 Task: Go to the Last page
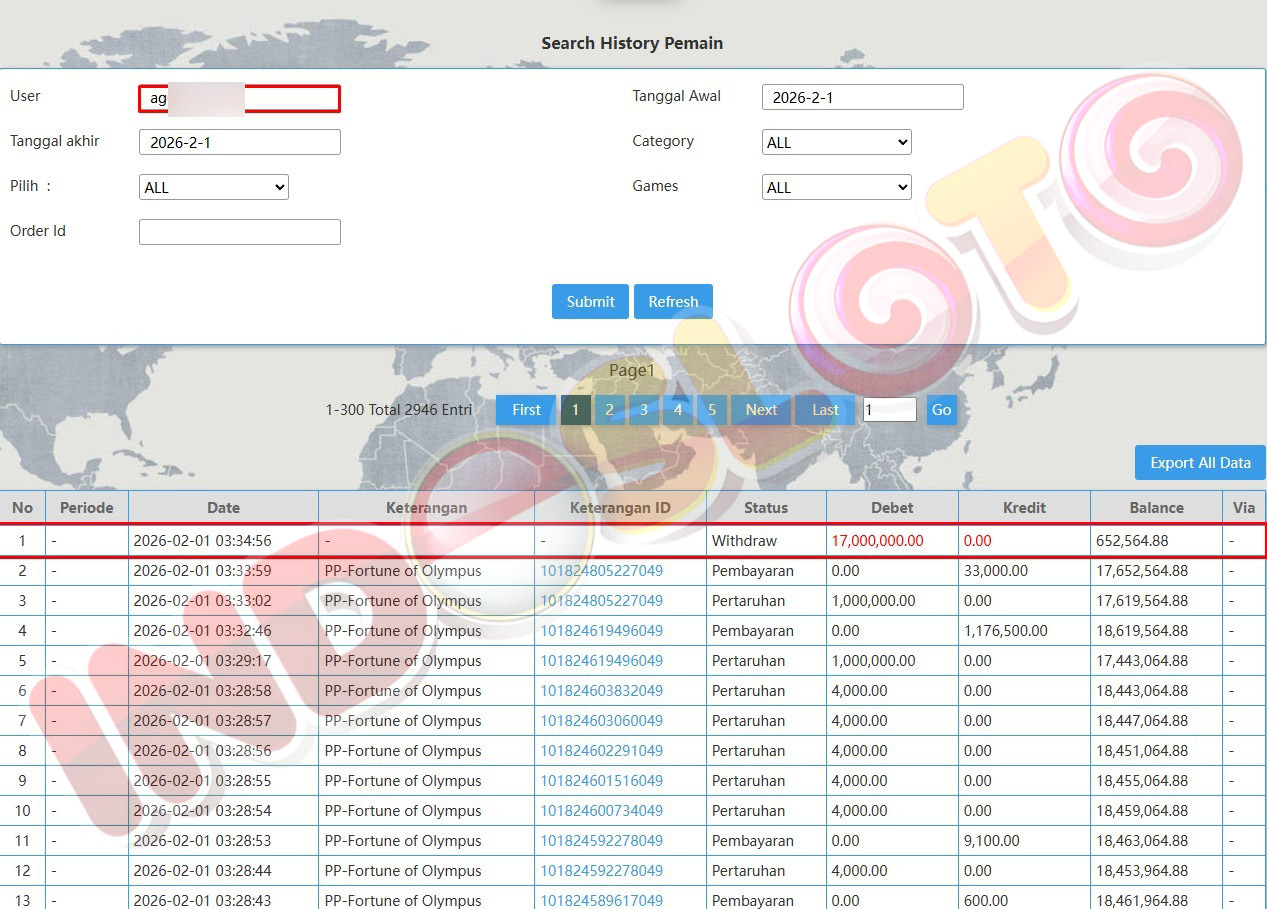[x=825, y=410]
